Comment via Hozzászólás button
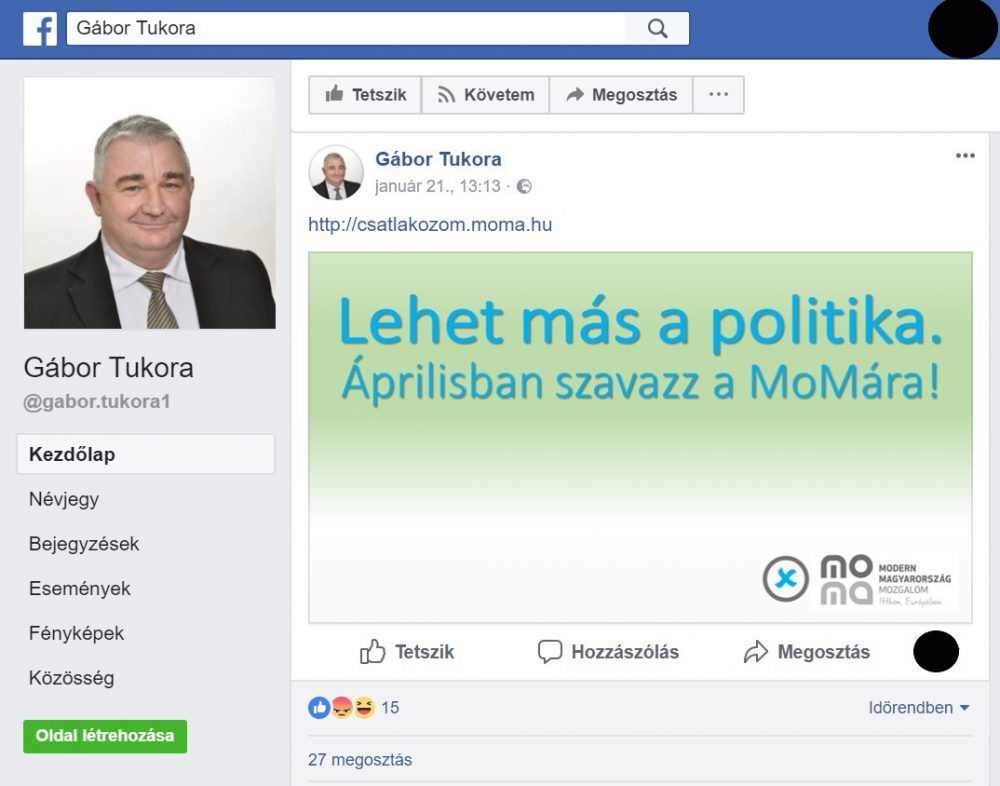This screenshot has height=786, width=1000. [x=608, y=652]
